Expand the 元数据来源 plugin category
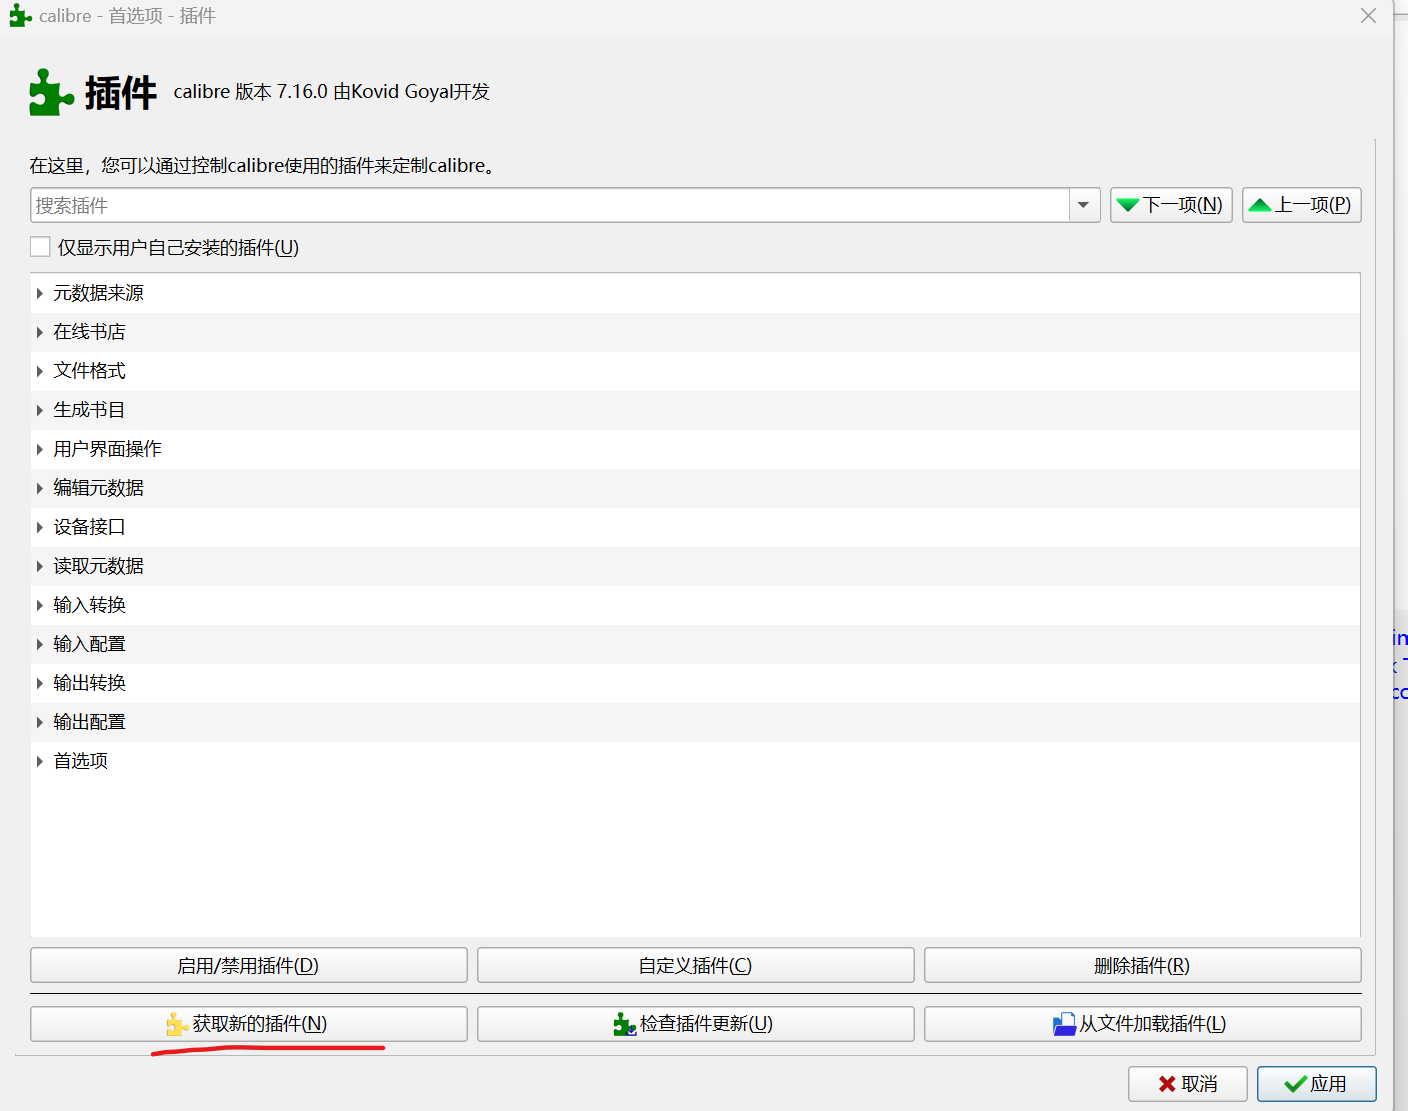1408x1111 pixels. [40, 293]
